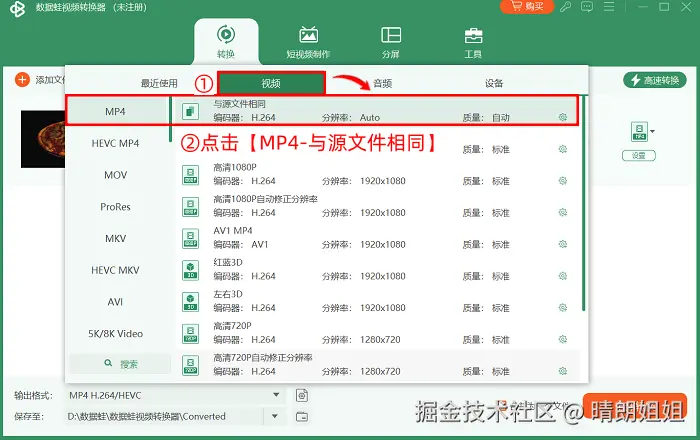The height and width of the screenshot is (440, 700).
Task: Choose MOV in format list
Action: coord(115,175)
